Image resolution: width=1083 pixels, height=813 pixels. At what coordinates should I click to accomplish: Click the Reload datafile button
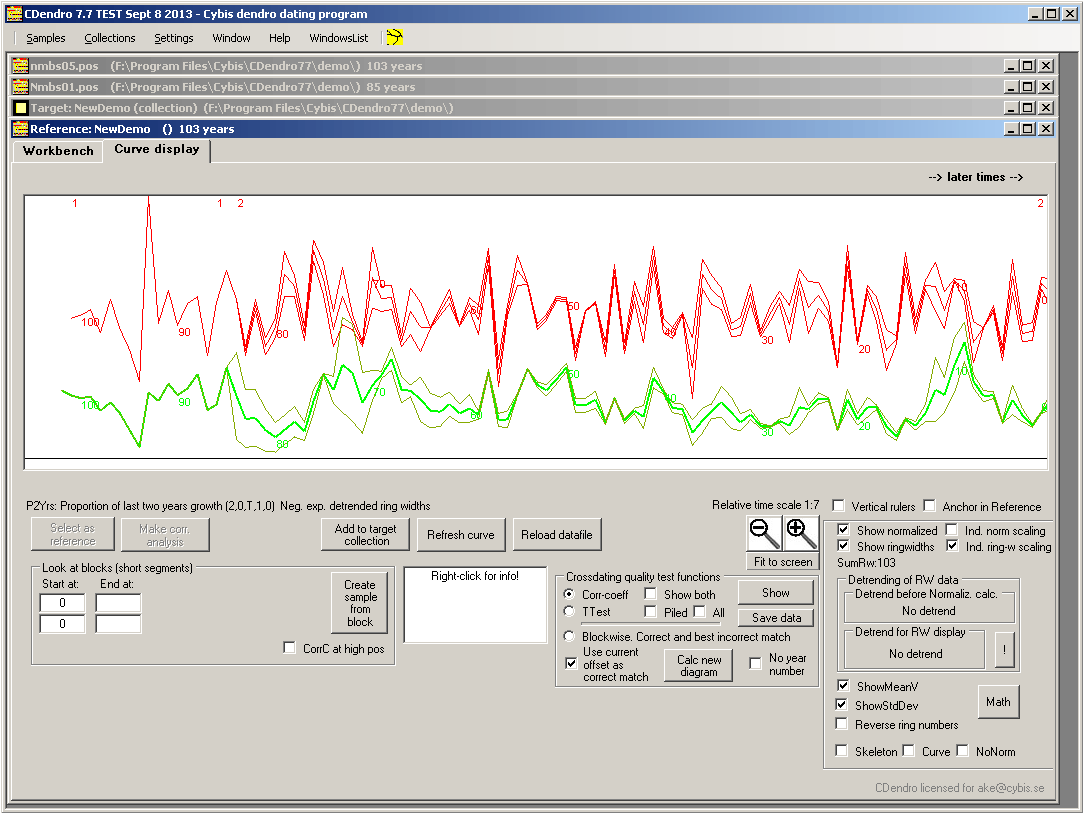[x=557, y=535]
